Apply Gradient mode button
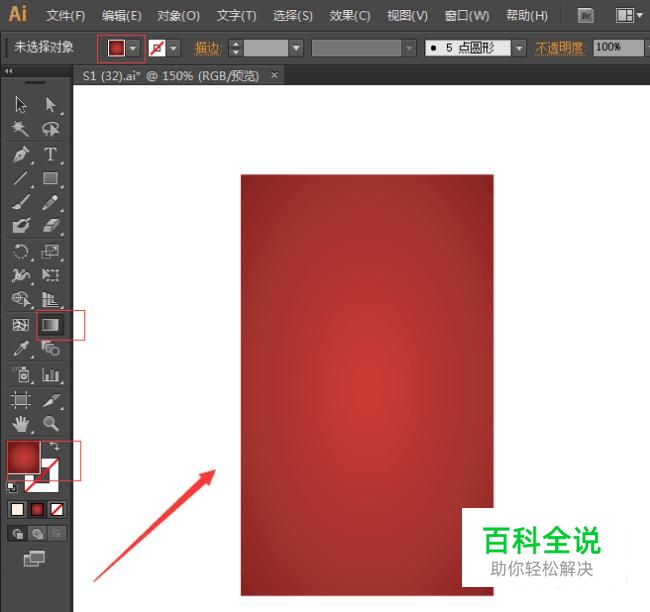Screen dimensions: 650x612 coord(37,509)
